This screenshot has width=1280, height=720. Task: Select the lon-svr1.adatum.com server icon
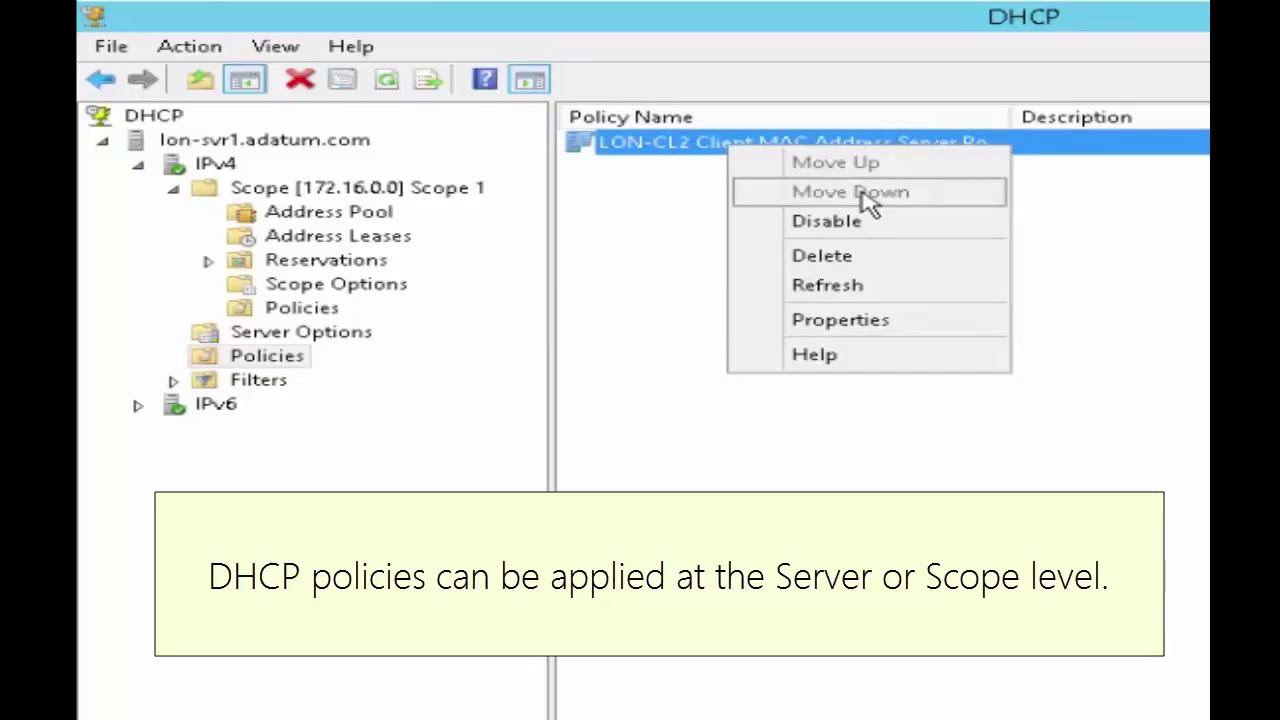click(x=137, y=140)
